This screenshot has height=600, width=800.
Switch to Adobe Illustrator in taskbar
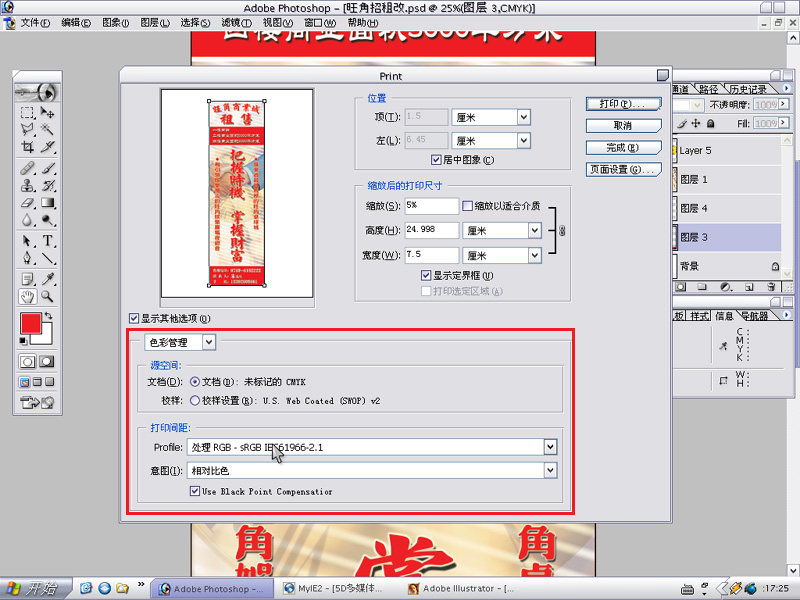point(462,588)
